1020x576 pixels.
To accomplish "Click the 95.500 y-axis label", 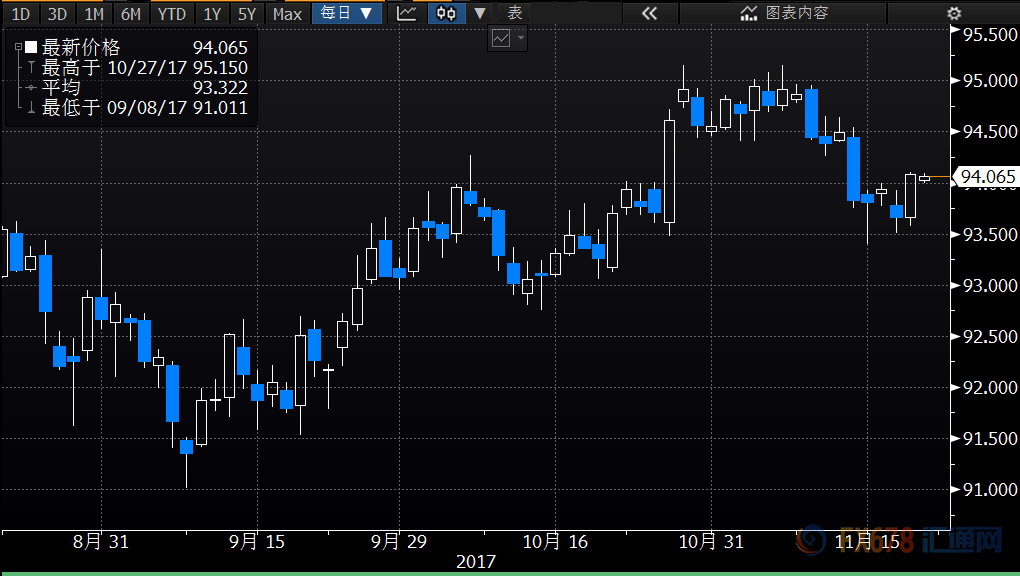I will tap(989, 35).
